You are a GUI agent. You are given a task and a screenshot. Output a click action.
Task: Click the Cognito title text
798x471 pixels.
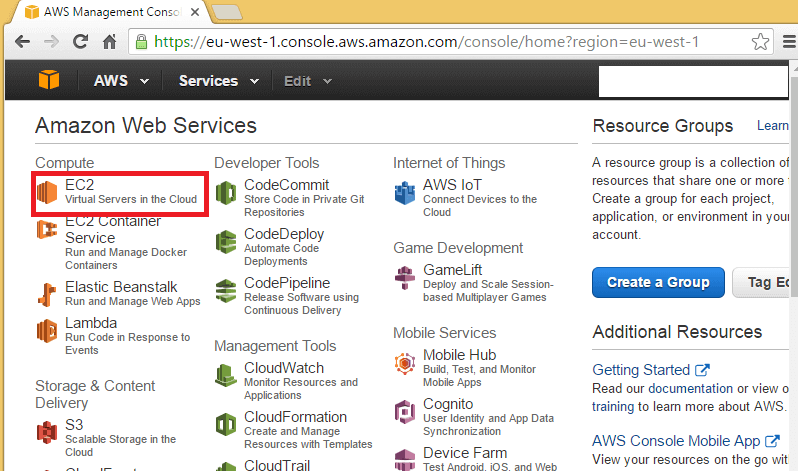[x=448, y=404]
